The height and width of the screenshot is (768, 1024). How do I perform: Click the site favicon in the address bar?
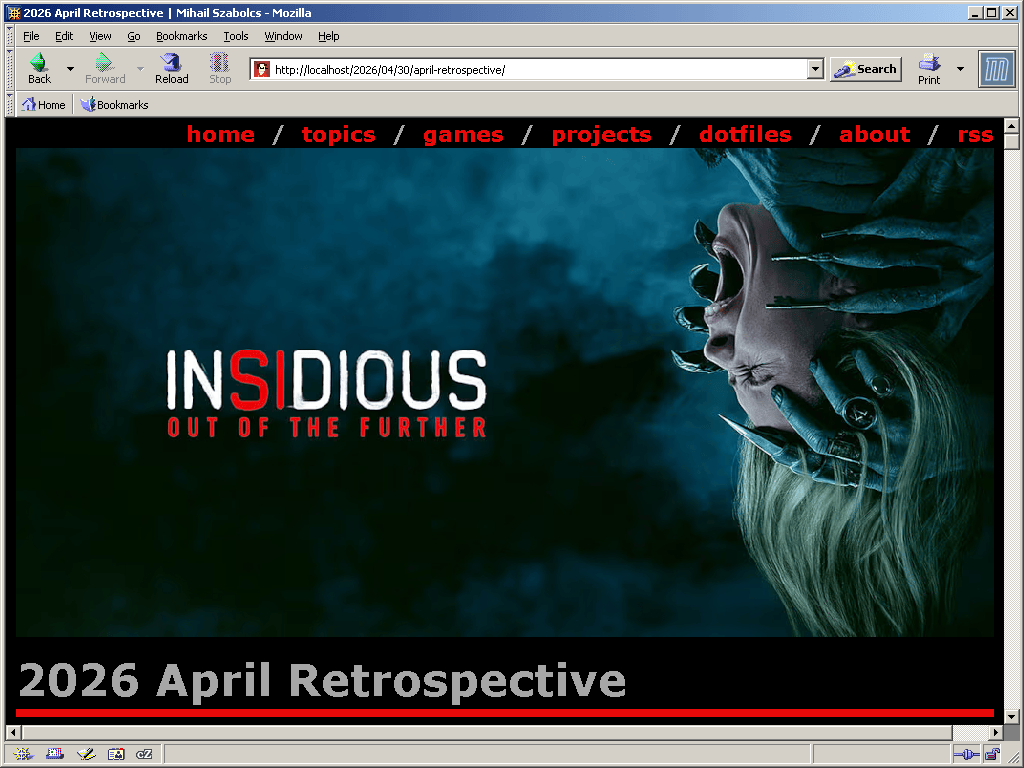pos(262,69)
